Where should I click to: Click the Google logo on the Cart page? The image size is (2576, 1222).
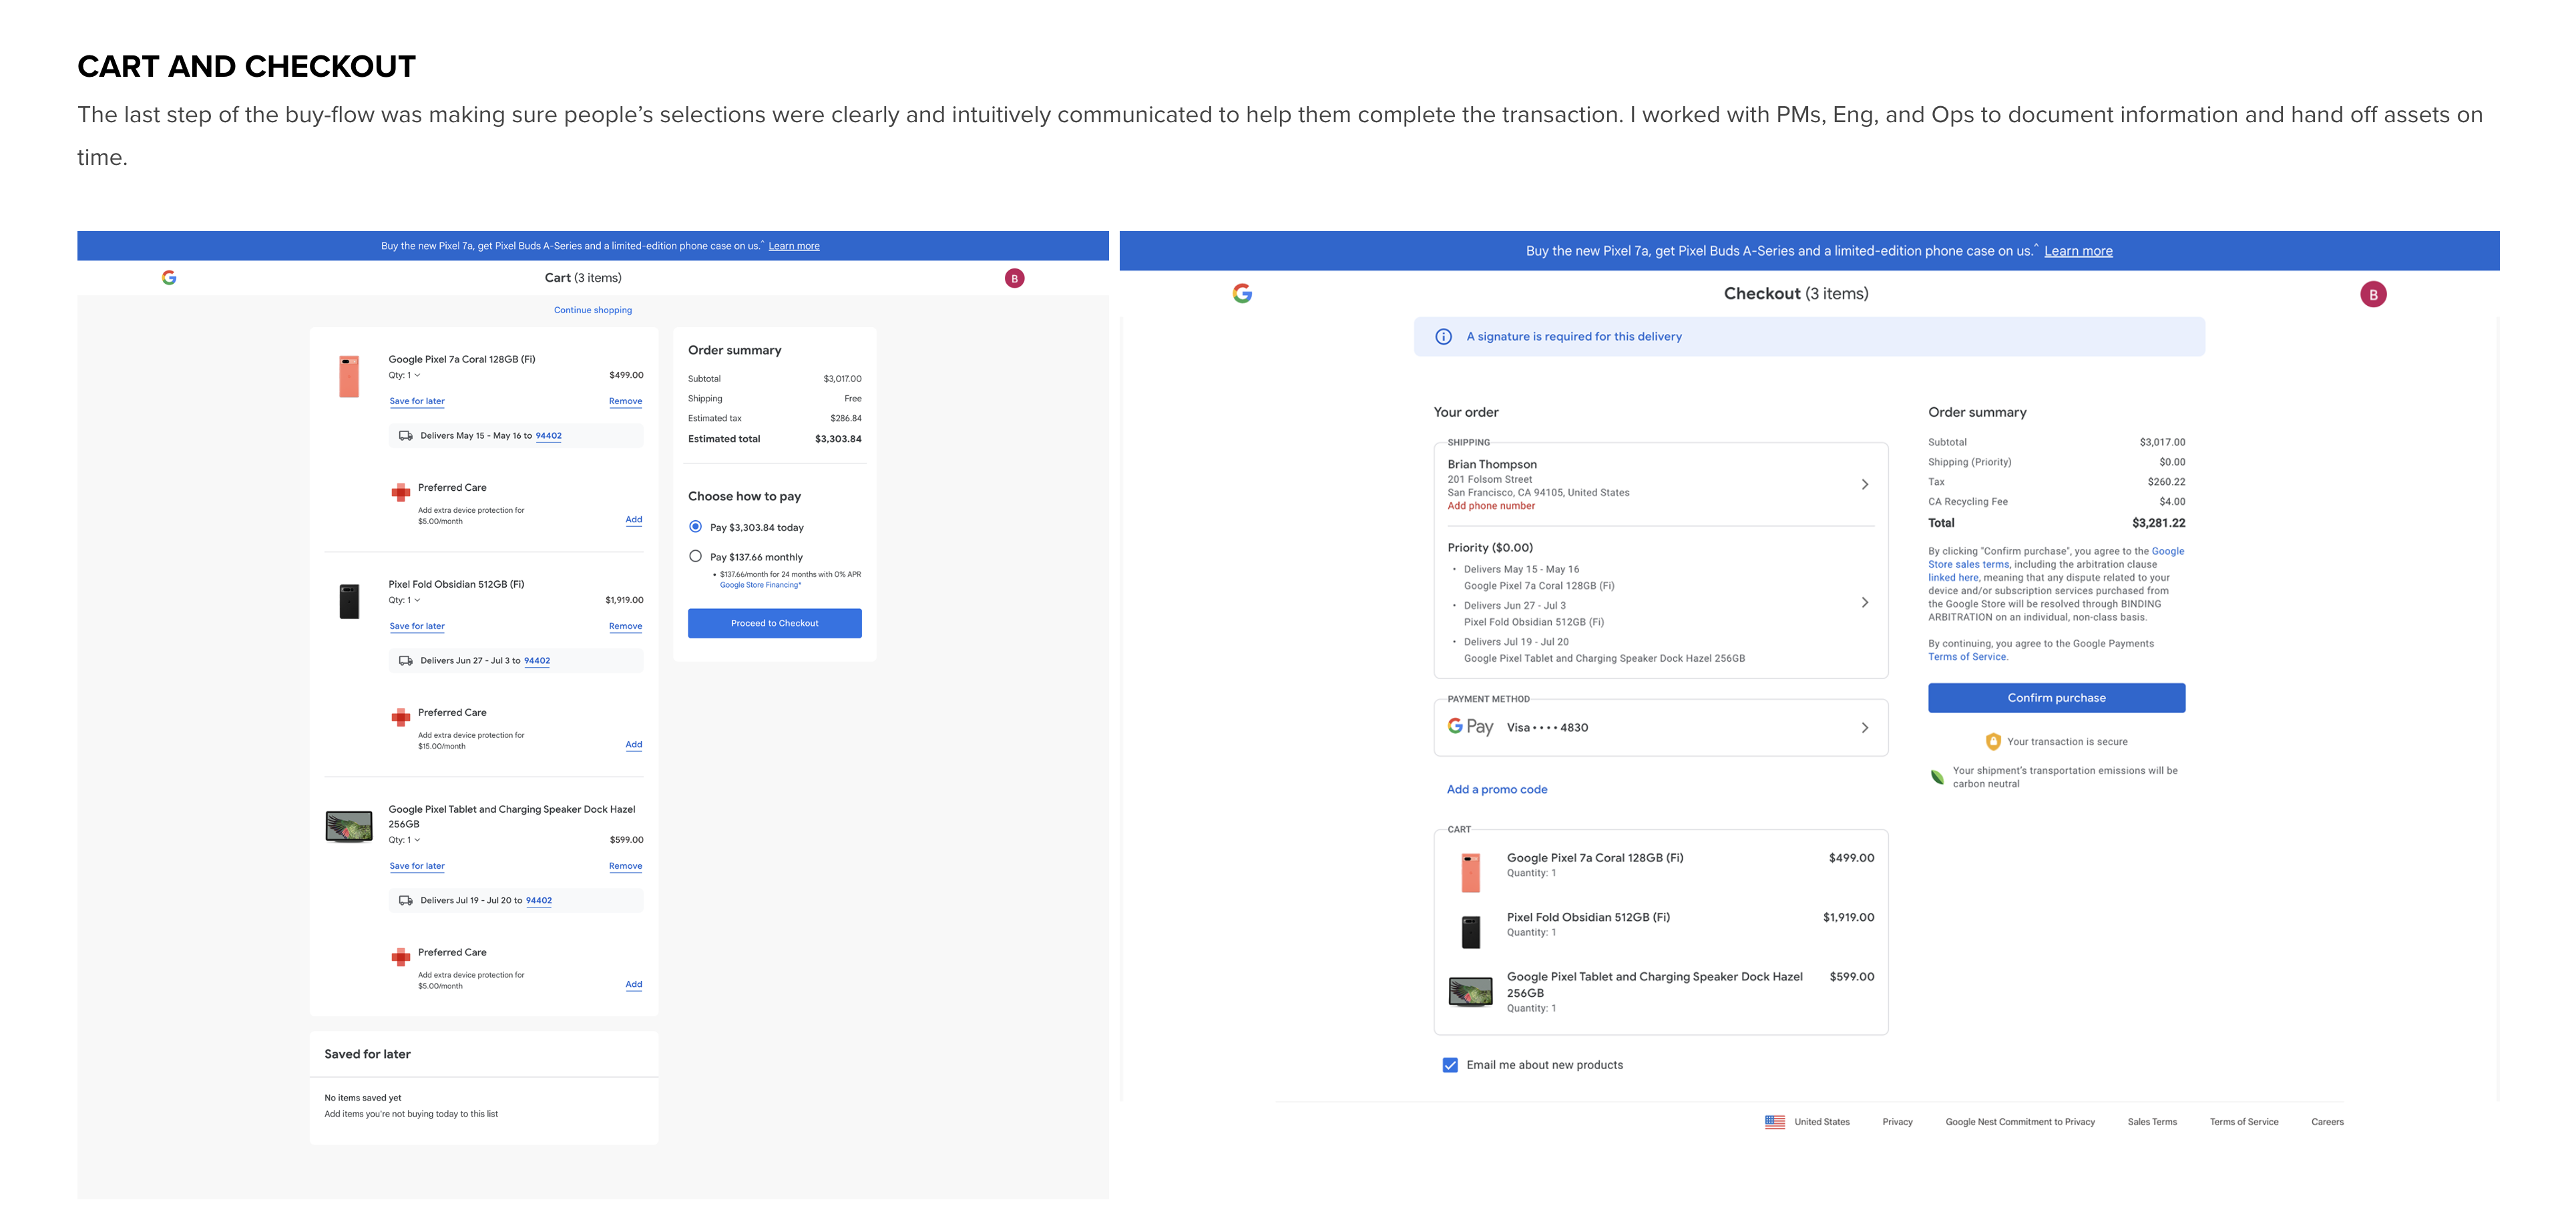click(169, 278)
